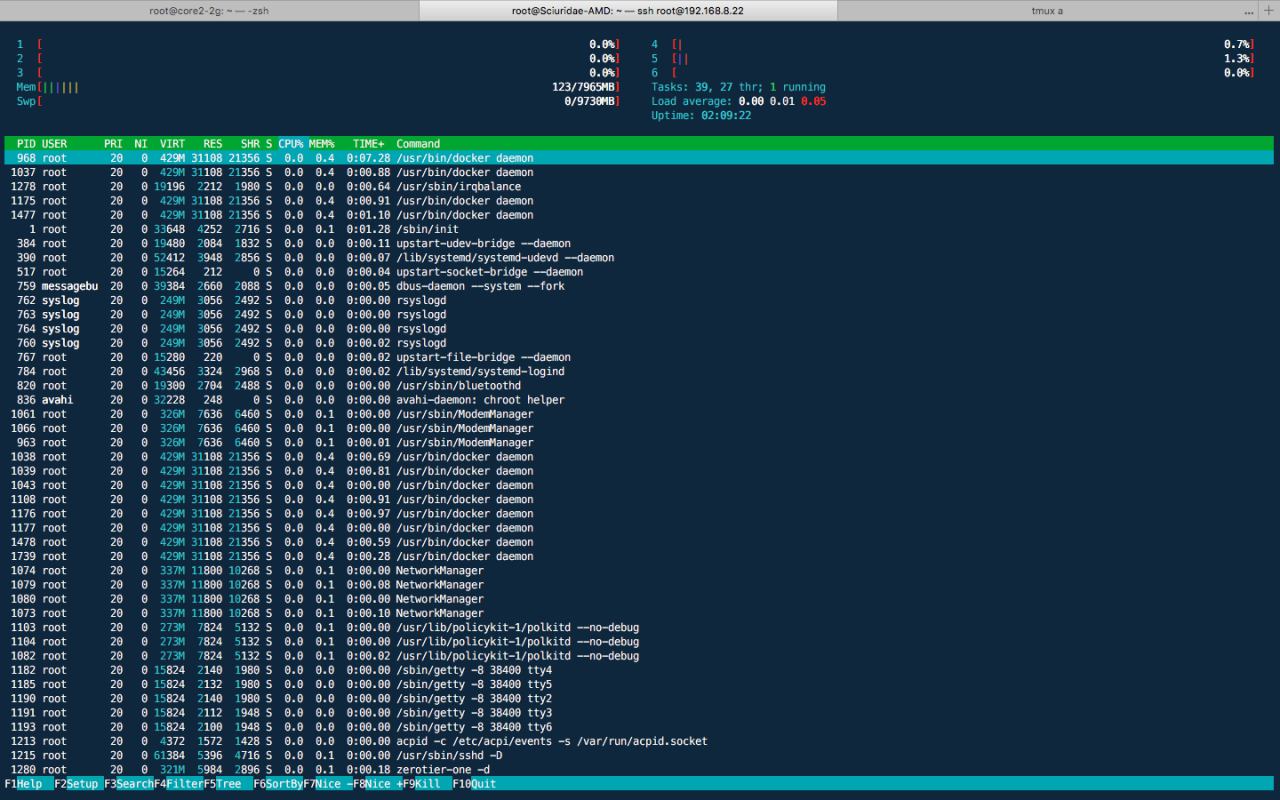Select getty tty2 process row
This screenshot has height=800, width=1280.
(640, 699)
